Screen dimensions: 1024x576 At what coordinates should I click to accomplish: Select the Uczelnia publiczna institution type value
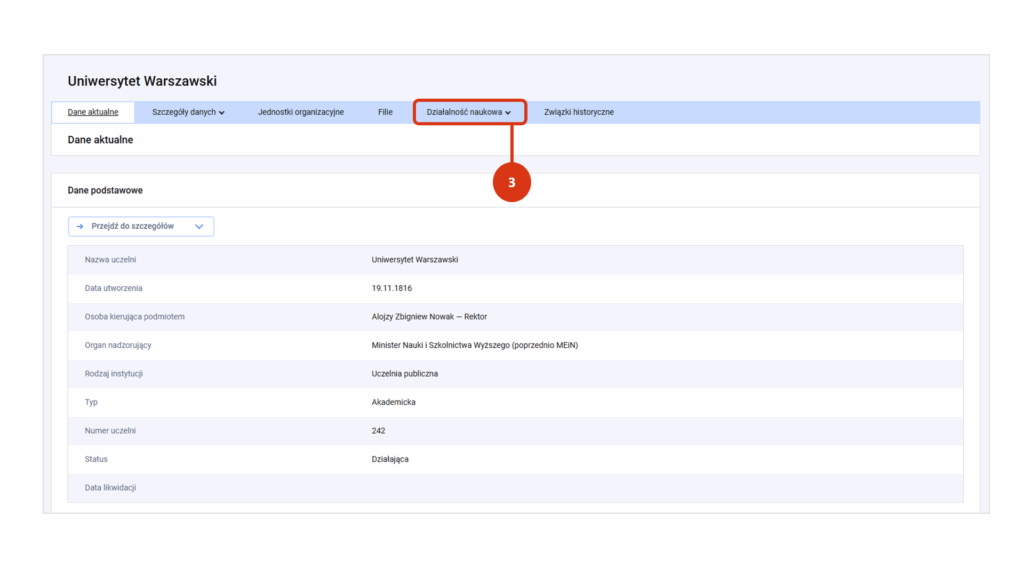[x=404, y=374]
